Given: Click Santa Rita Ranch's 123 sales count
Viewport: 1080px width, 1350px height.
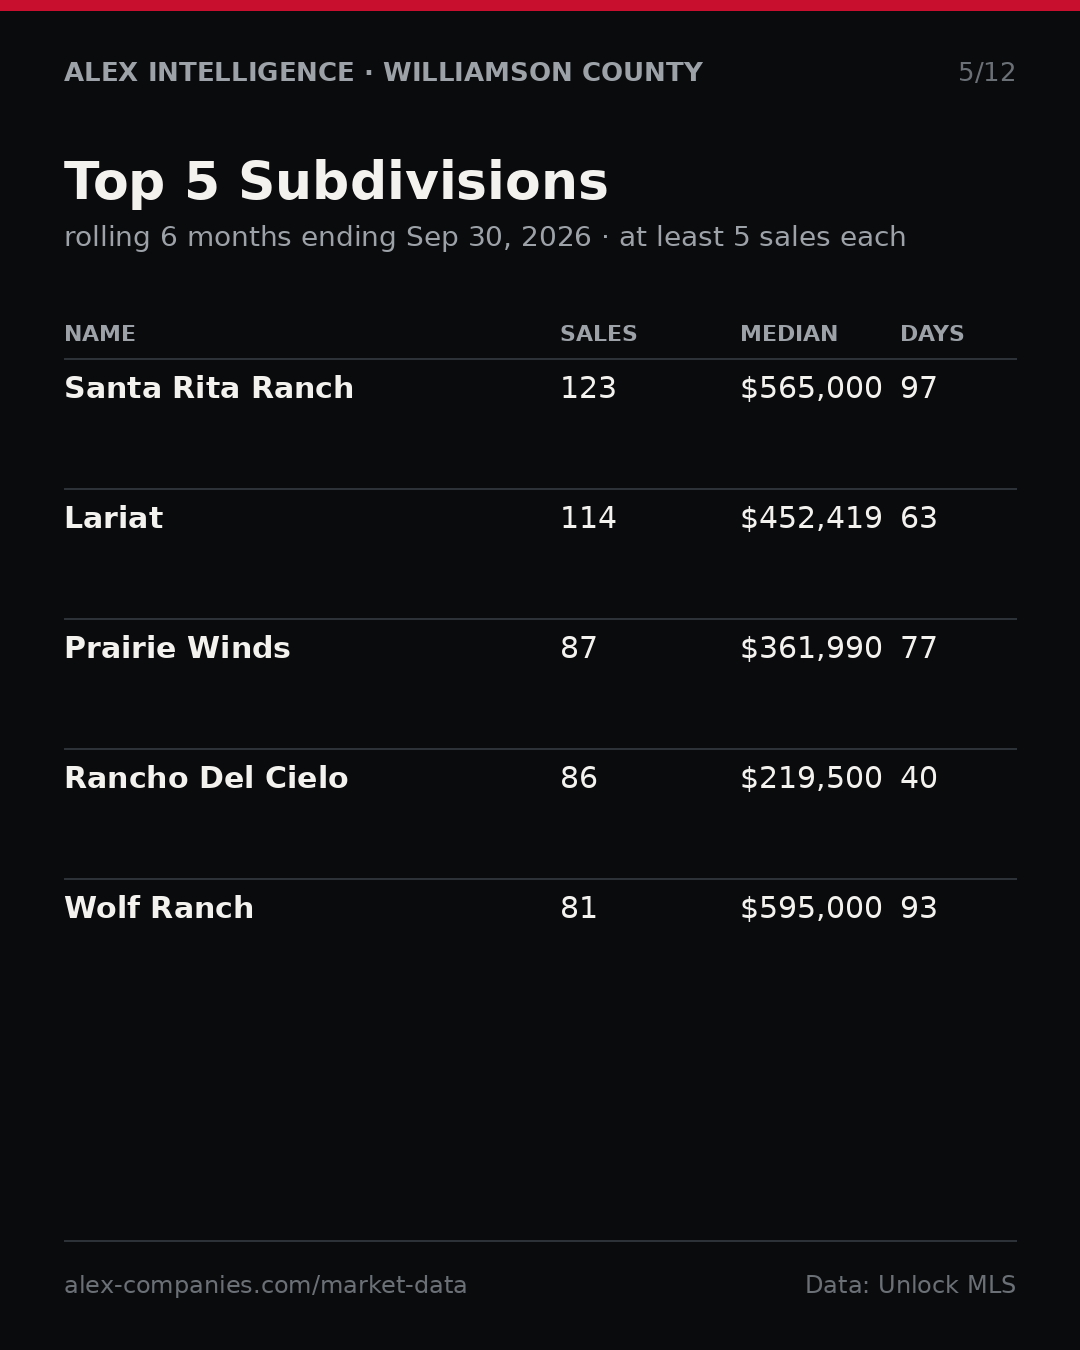Looking at the screenshot, I should 588,389.
